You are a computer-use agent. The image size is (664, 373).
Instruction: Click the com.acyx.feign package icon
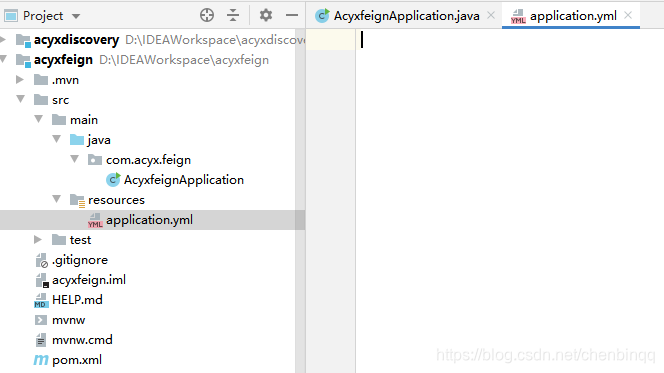pos(95,160)
